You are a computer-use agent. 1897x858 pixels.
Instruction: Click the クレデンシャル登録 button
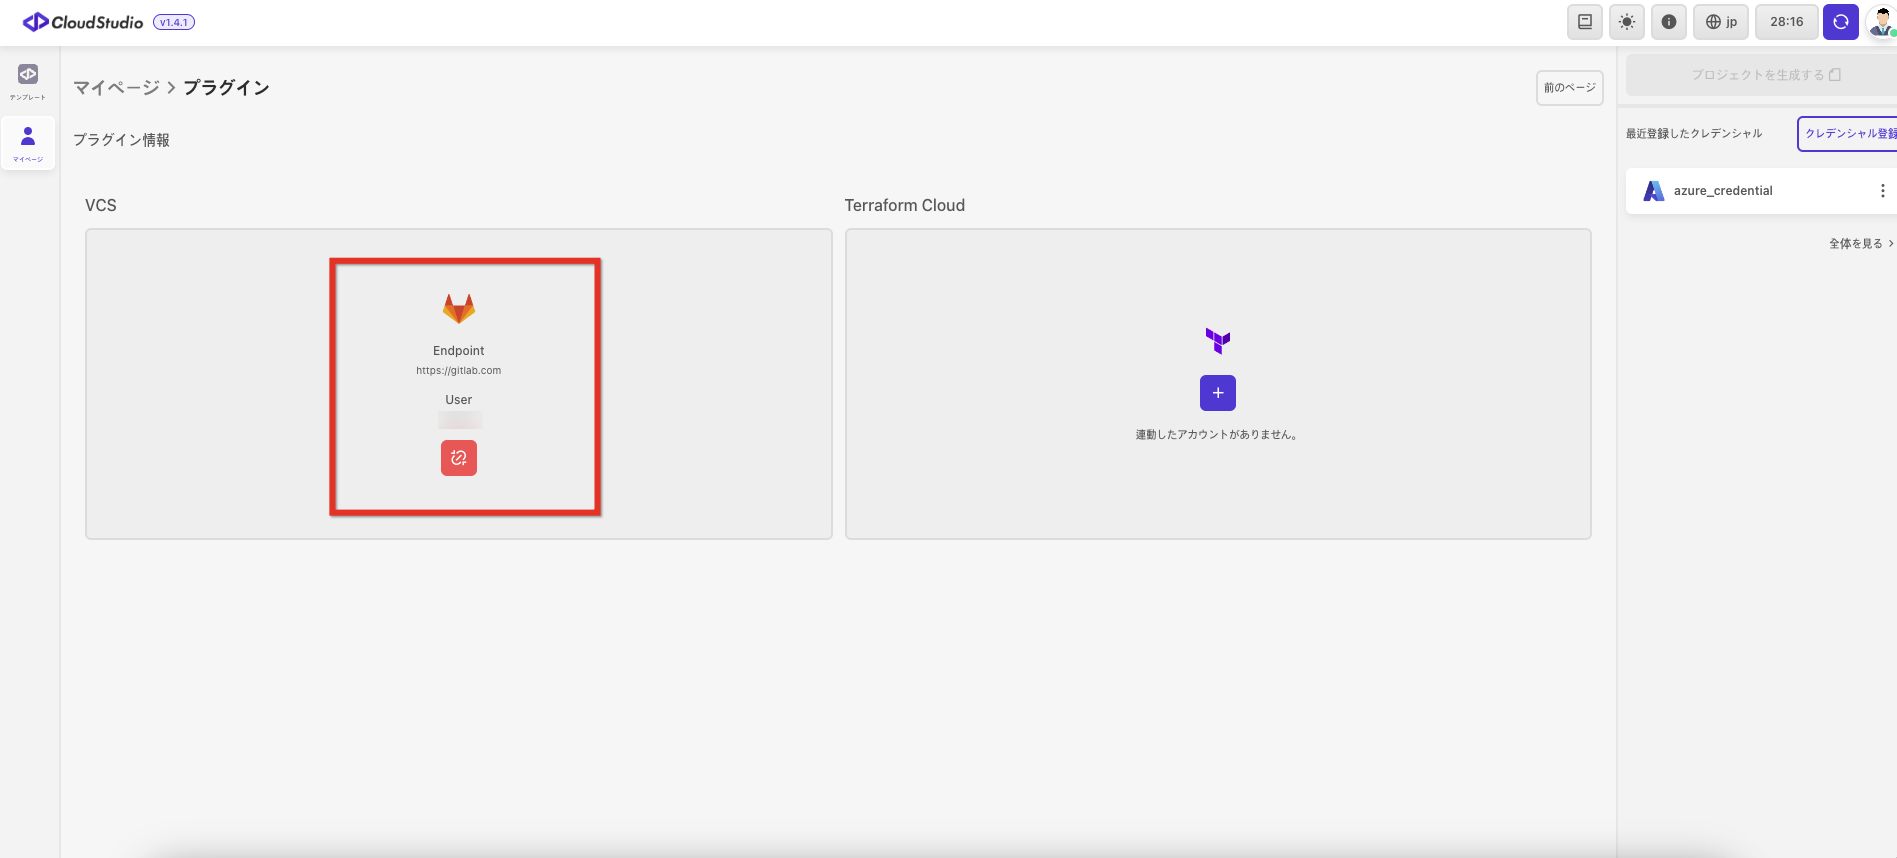pyautogui.click(x=1848, y=134)
